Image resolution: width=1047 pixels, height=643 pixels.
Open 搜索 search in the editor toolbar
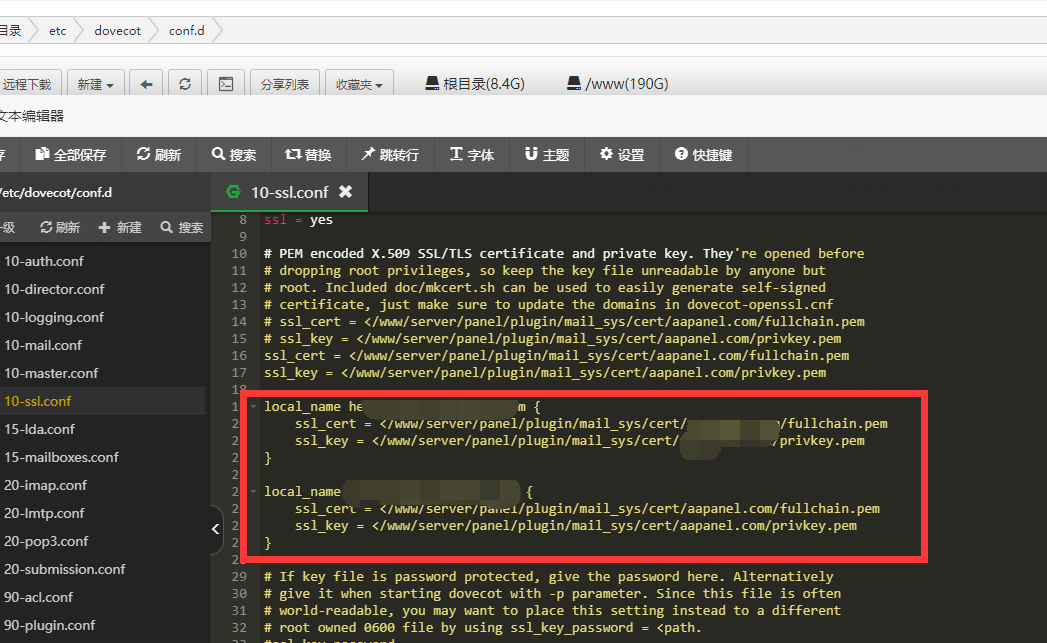pos(234,155)
